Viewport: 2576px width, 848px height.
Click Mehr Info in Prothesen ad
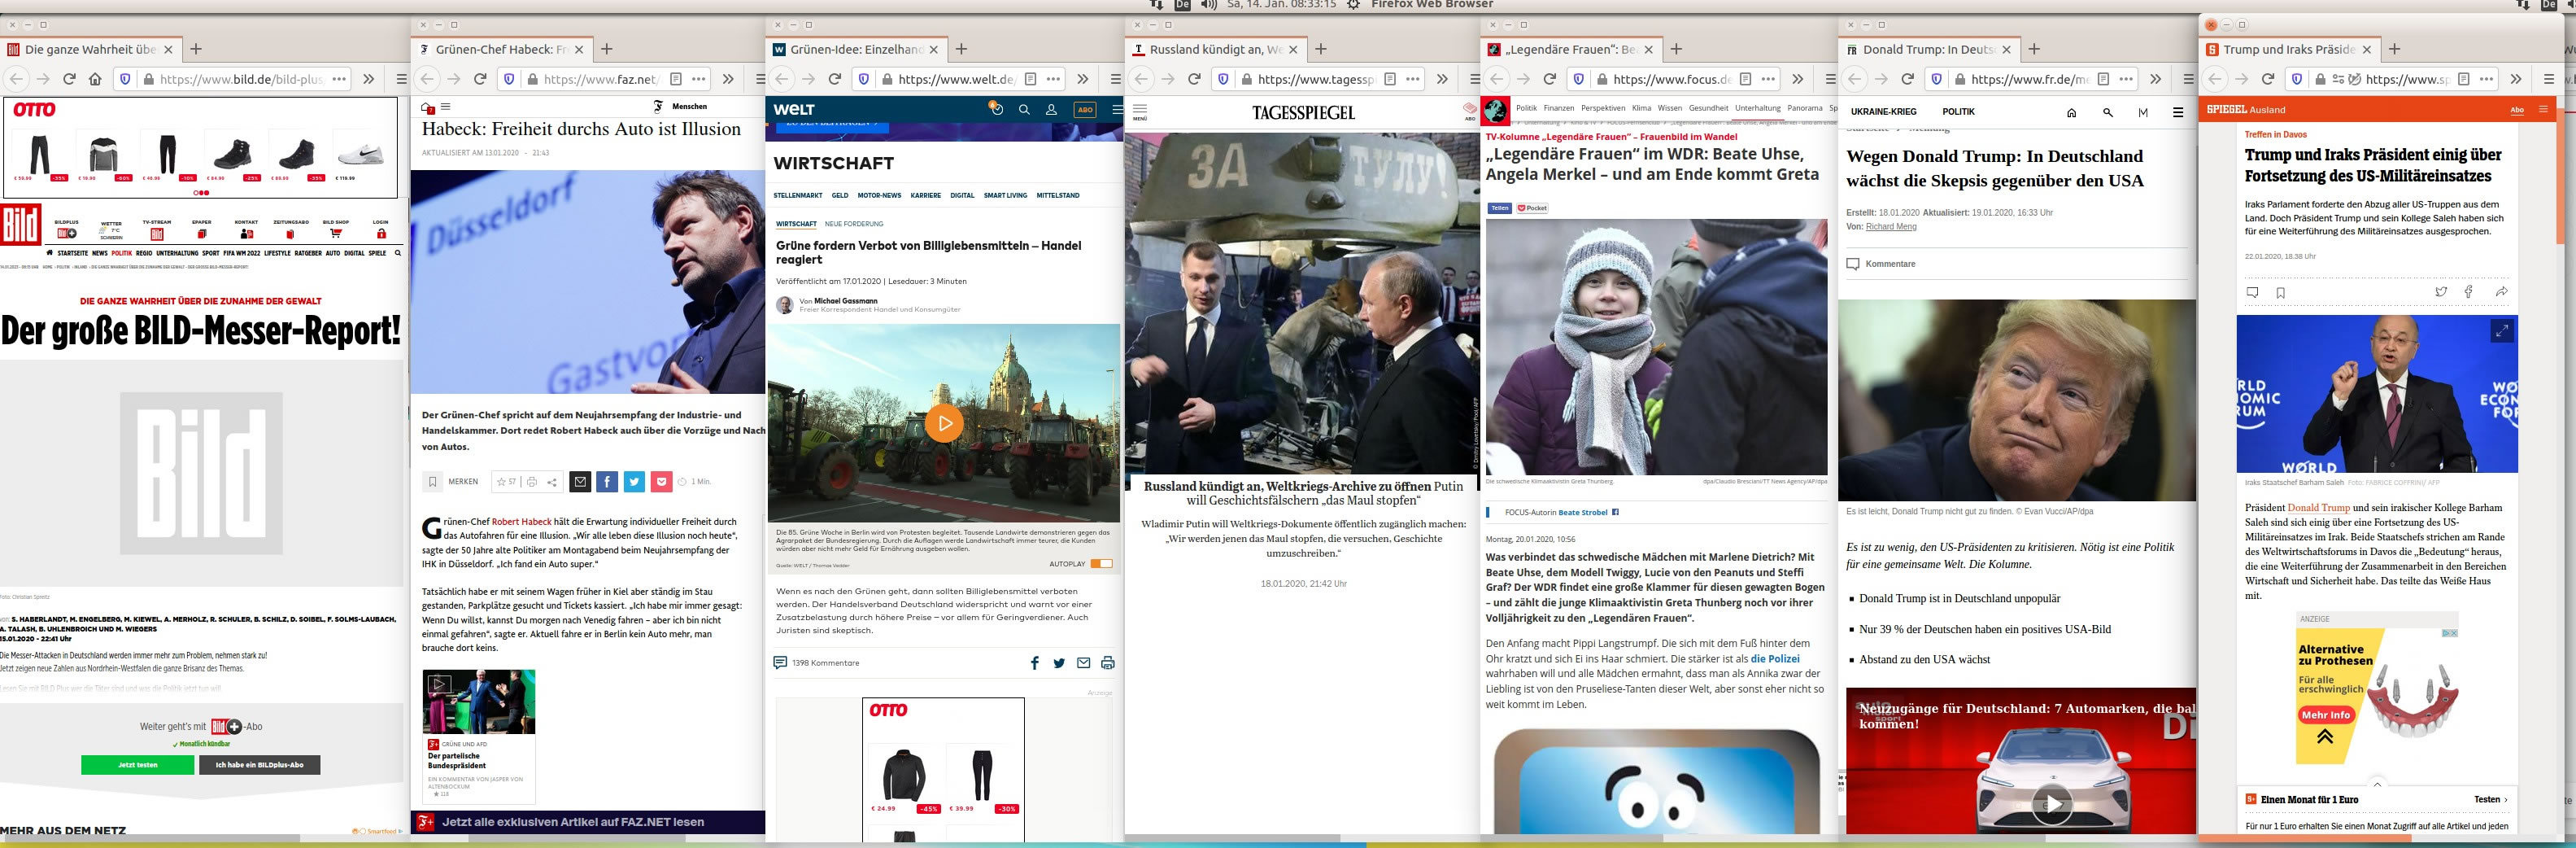coord(2326,715)
